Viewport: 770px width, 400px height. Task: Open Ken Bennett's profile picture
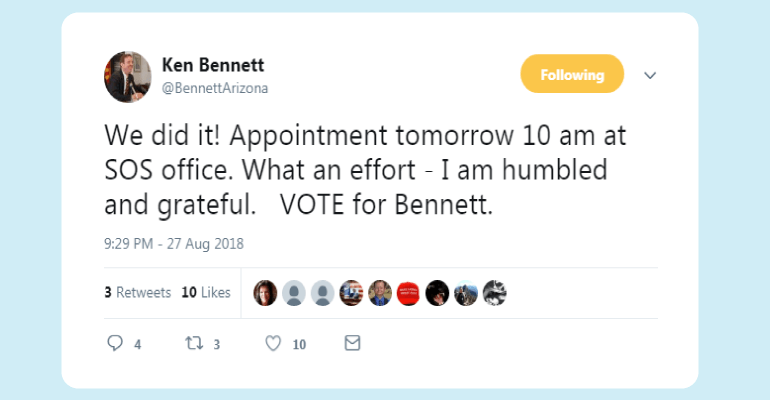(127, 77)
